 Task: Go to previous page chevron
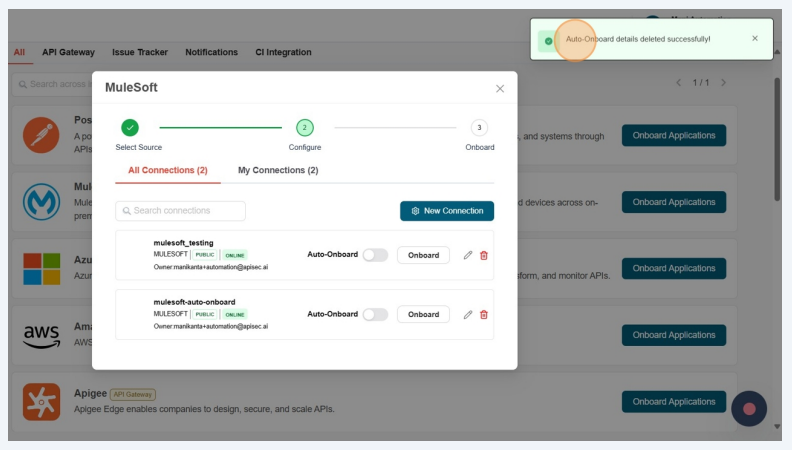(x=679, y=82)
